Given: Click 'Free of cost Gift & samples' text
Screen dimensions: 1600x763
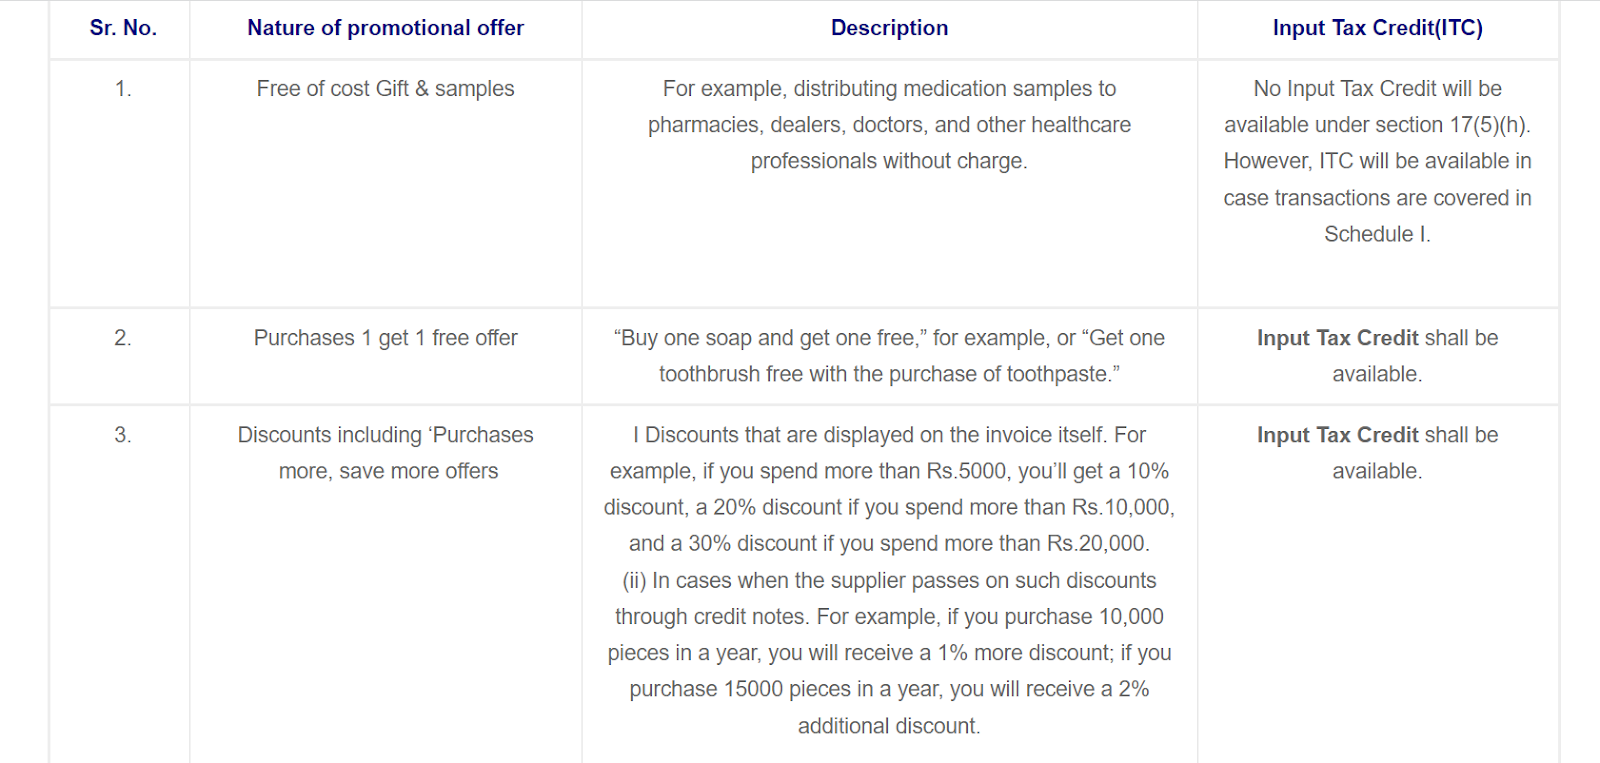Looking at the screenshot, I should [385, 89].
